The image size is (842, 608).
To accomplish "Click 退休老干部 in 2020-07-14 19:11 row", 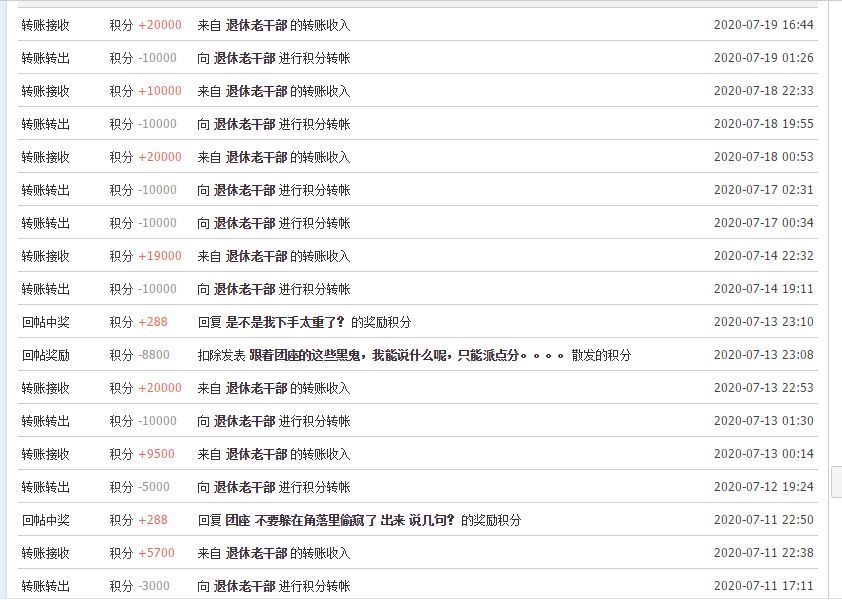I will tap(244, 289).
